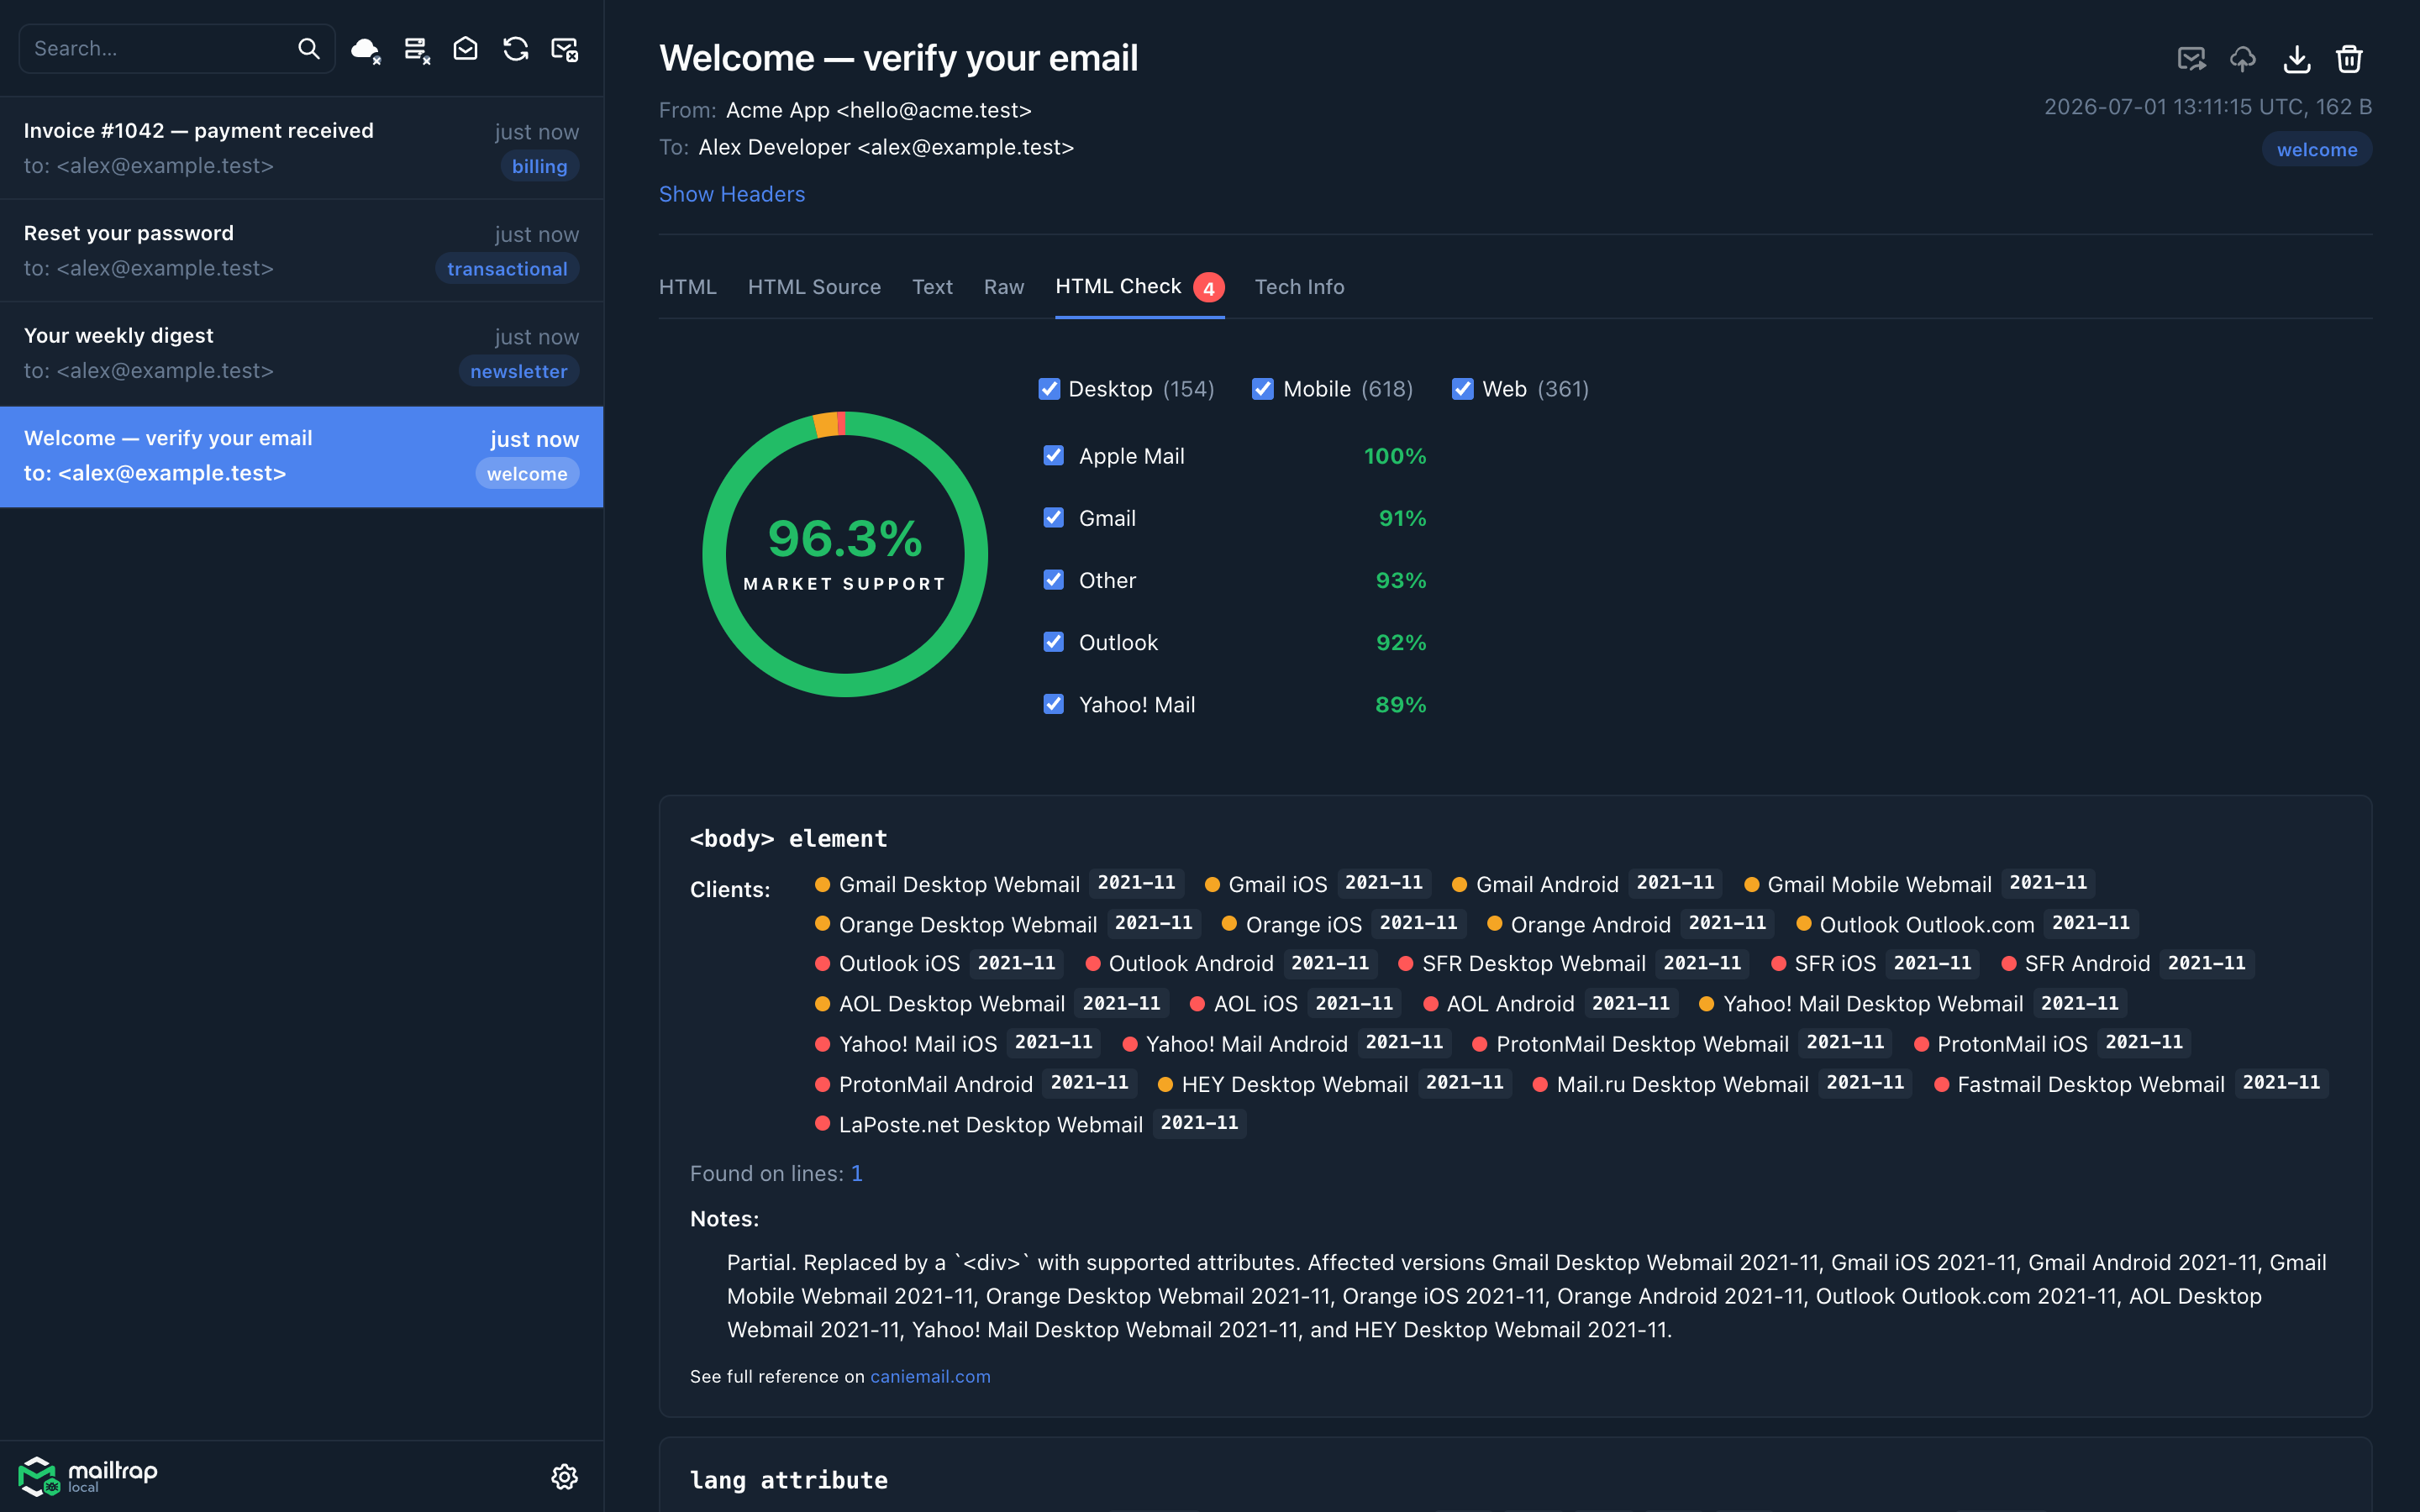2420x1512 pixels.
Task: Select the HTML Check tab
Action: 1139,287
